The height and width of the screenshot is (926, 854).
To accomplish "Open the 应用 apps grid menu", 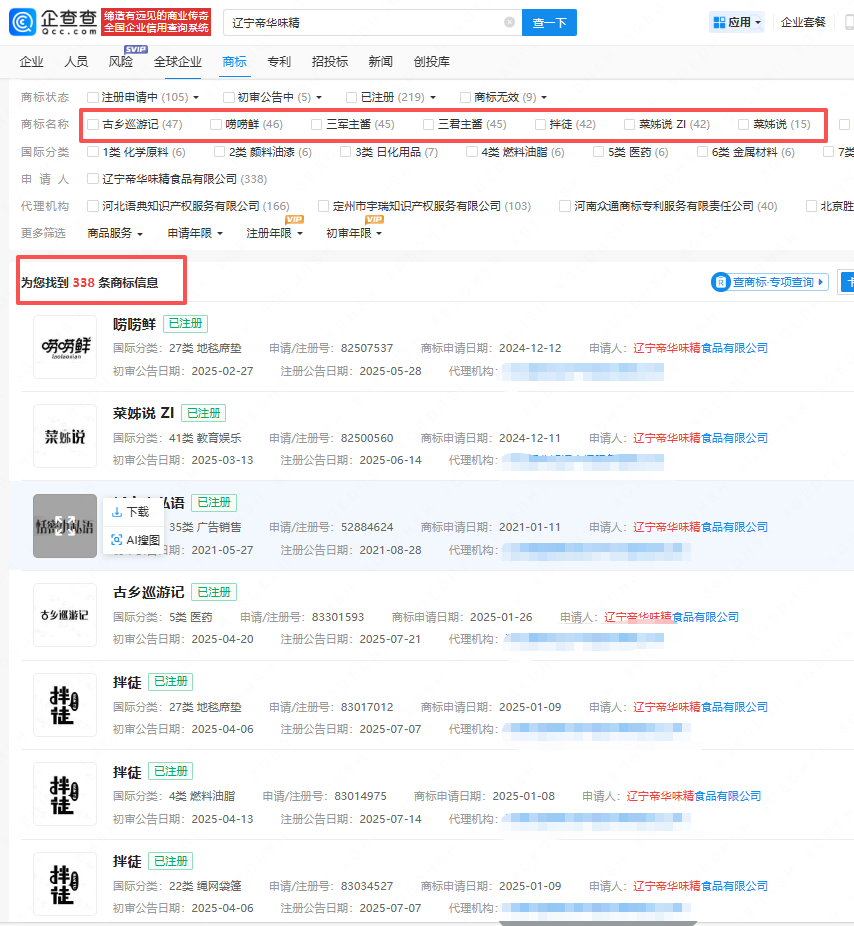I will point(737,22).
